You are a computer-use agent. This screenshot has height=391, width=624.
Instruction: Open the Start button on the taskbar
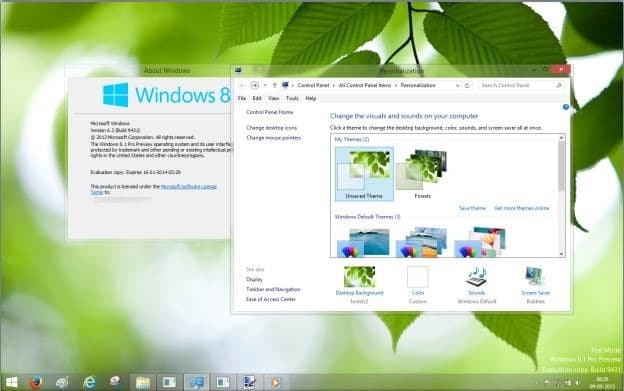point(12,382)
